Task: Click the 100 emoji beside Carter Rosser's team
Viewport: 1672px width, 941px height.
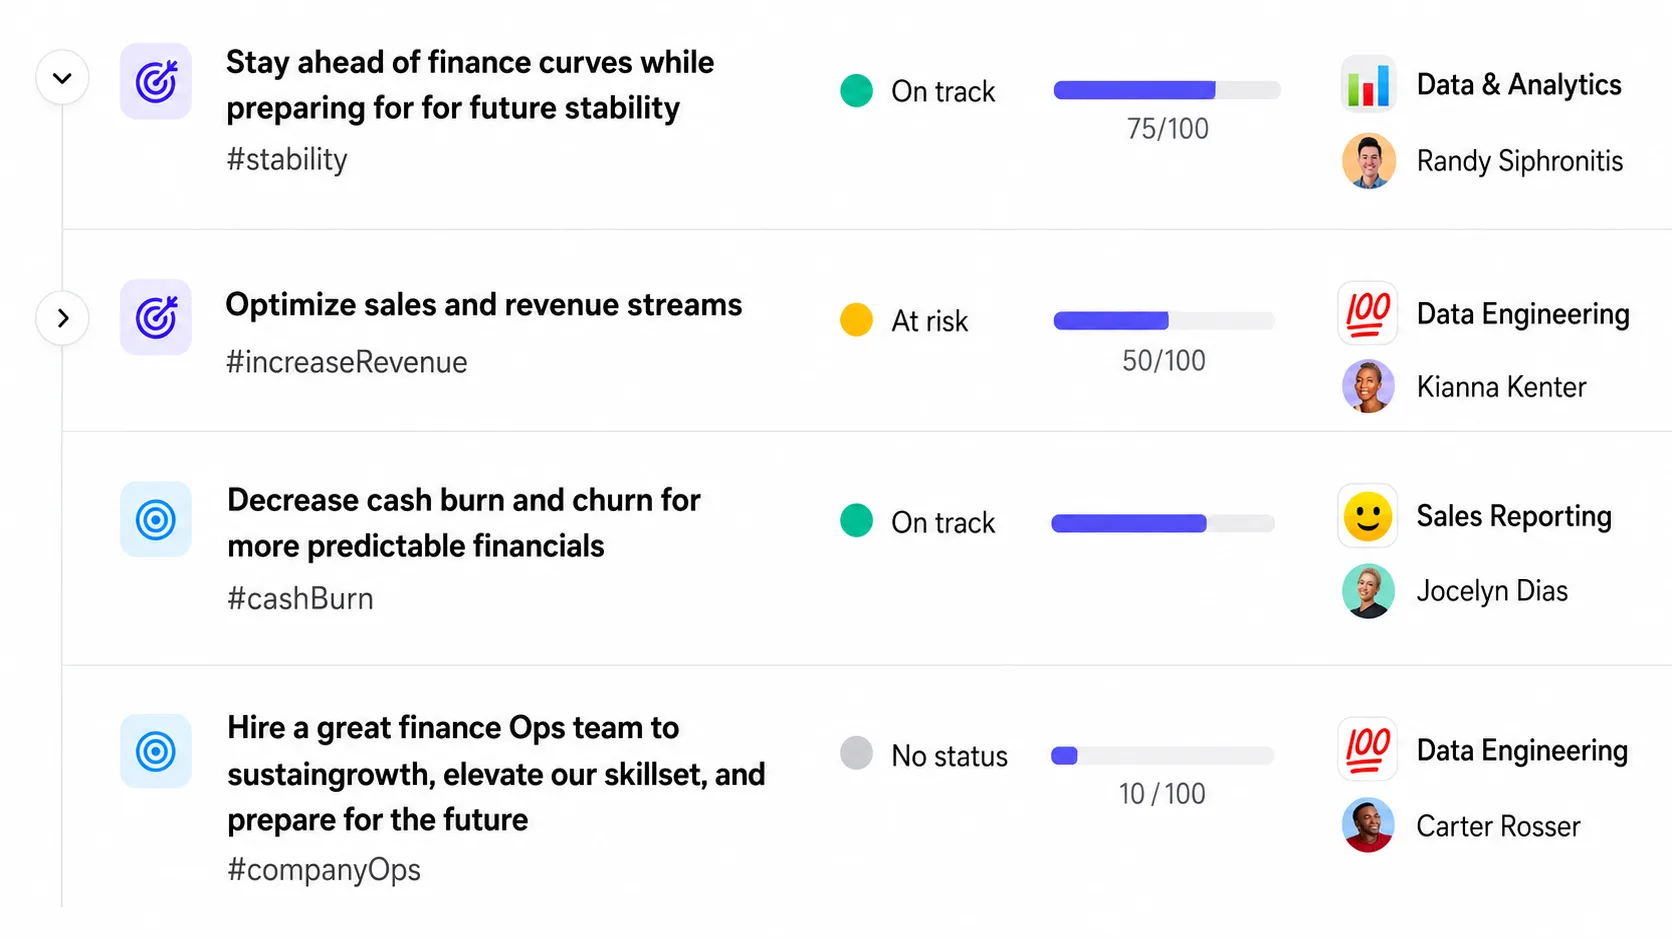Action: [x=1368, y=748]
